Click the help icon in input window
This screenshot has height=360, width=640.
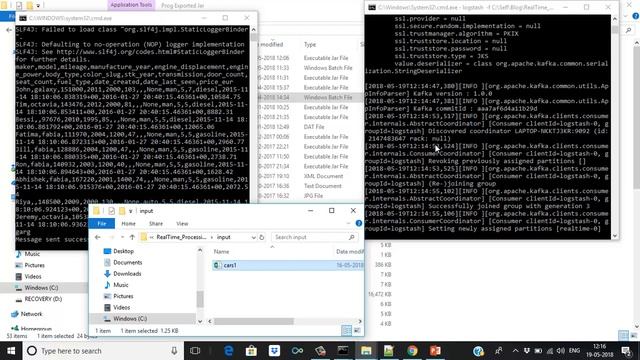point(358,223)
